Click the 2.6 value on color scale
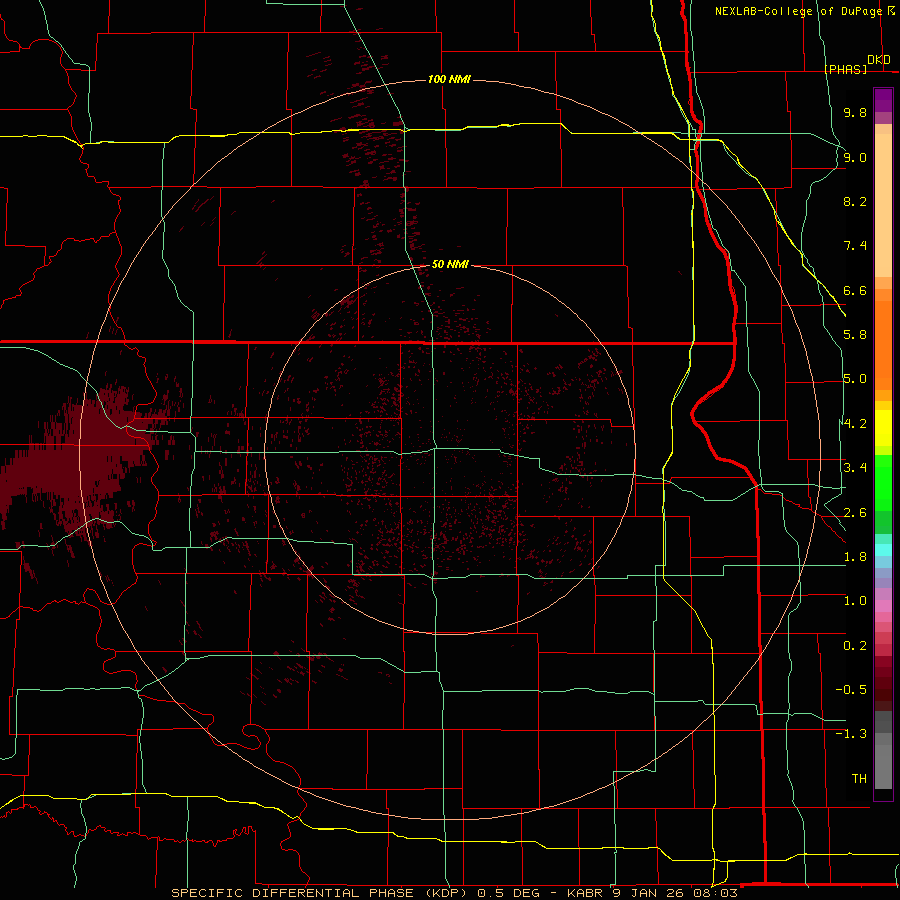Viewport: 900px width, 900px height. tap(855, 513)
